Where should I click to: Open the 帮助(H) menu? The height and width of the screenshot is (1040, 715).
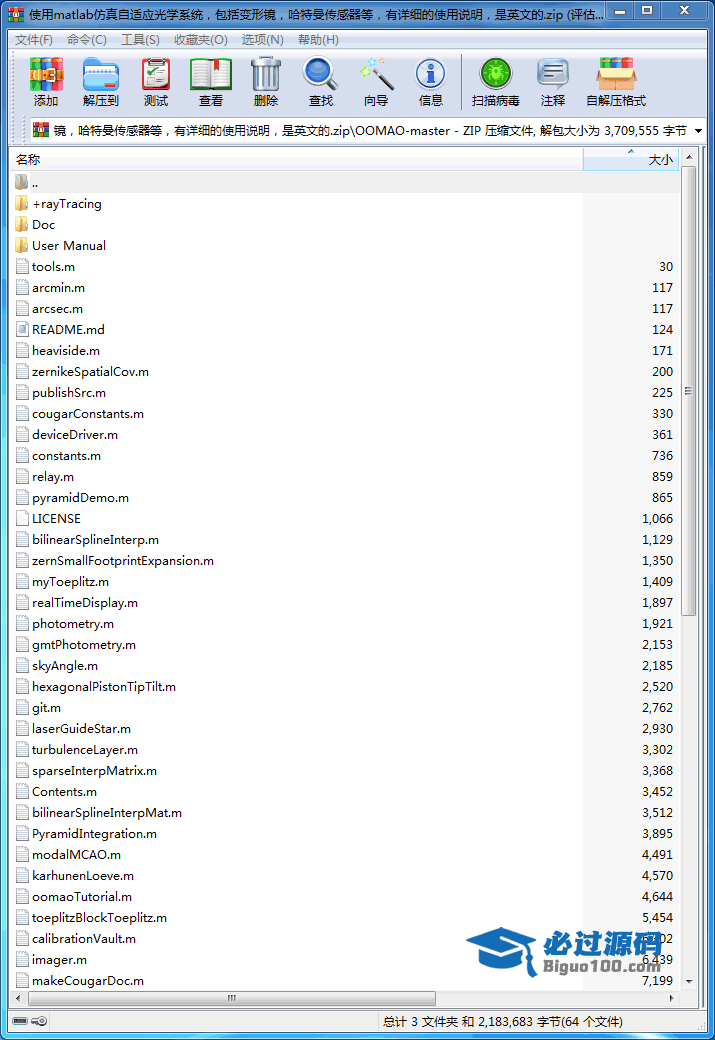(x=318, y=40)
